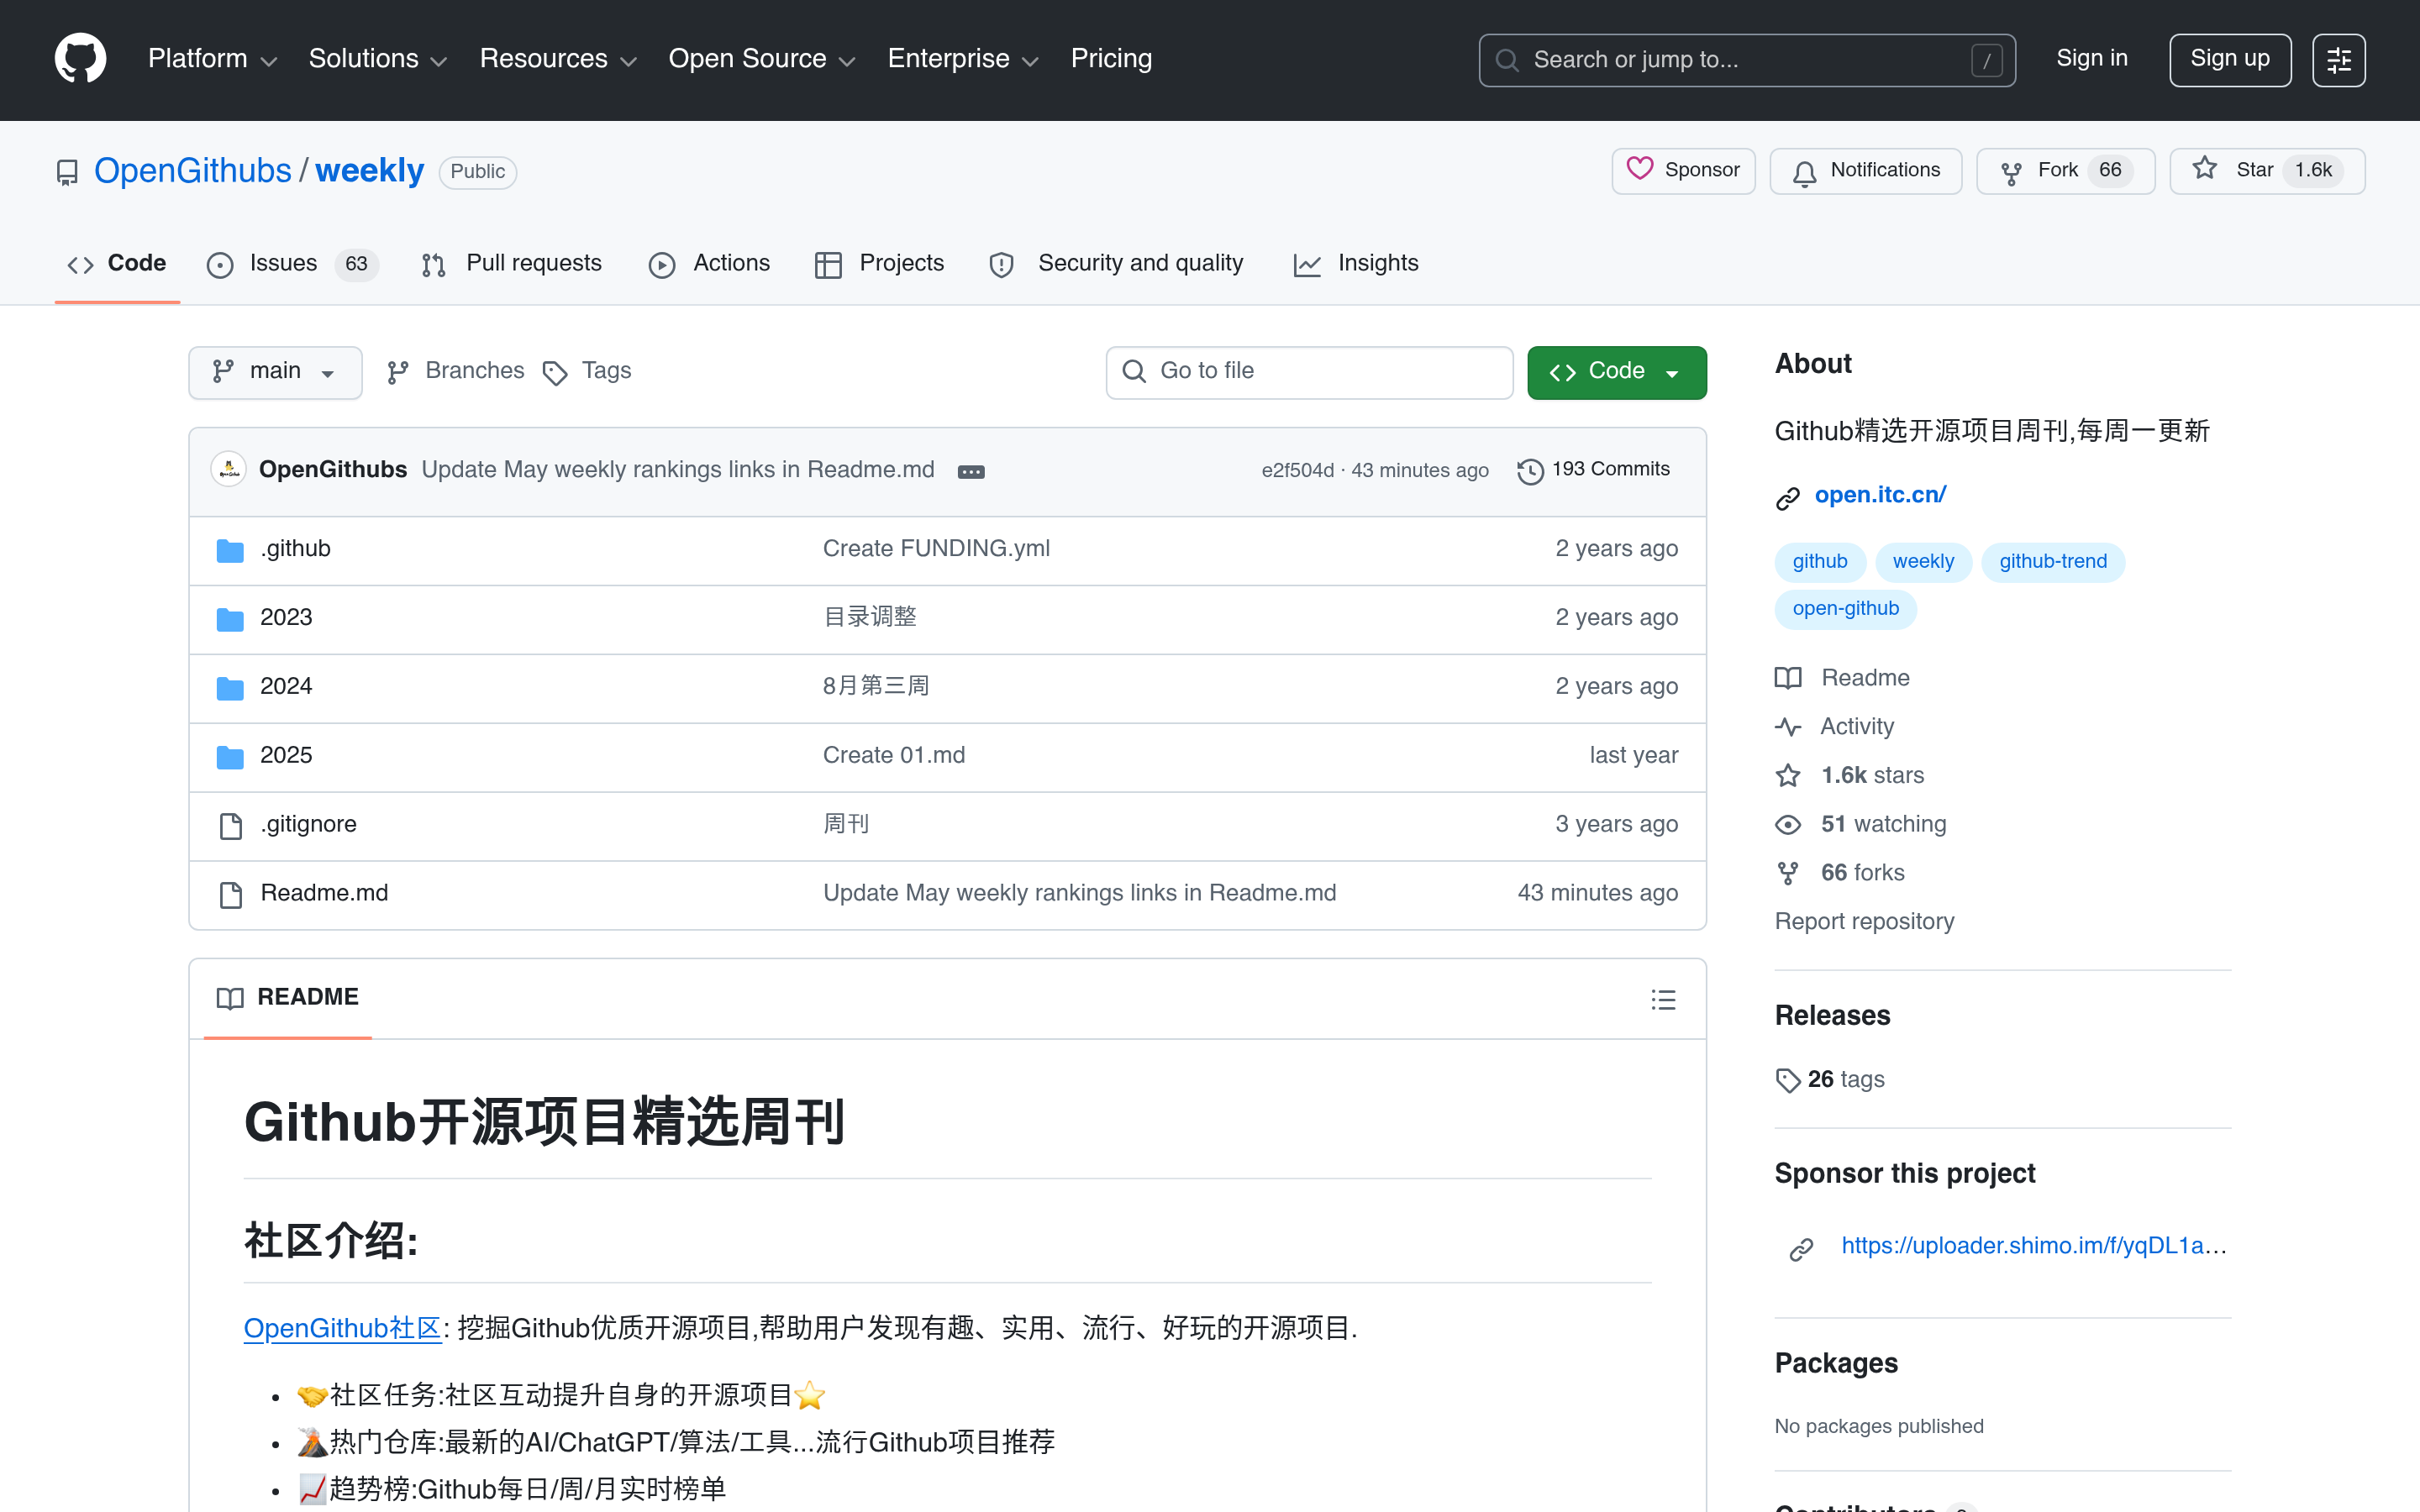
Task: Open the main branch selector dropdown
Action: coord(275,372)
